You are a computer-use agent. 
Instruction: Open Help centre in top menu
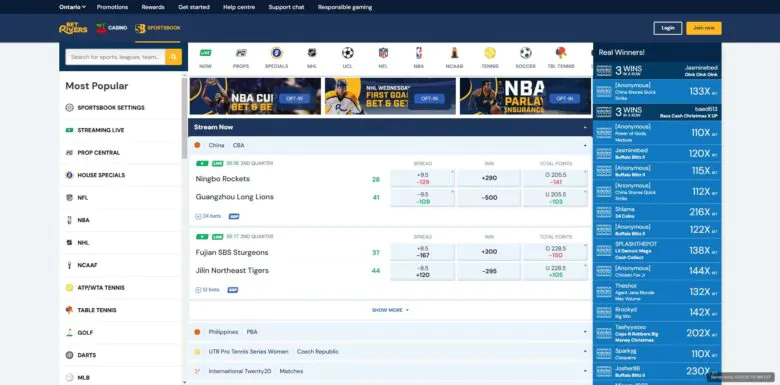coord(239,7)
